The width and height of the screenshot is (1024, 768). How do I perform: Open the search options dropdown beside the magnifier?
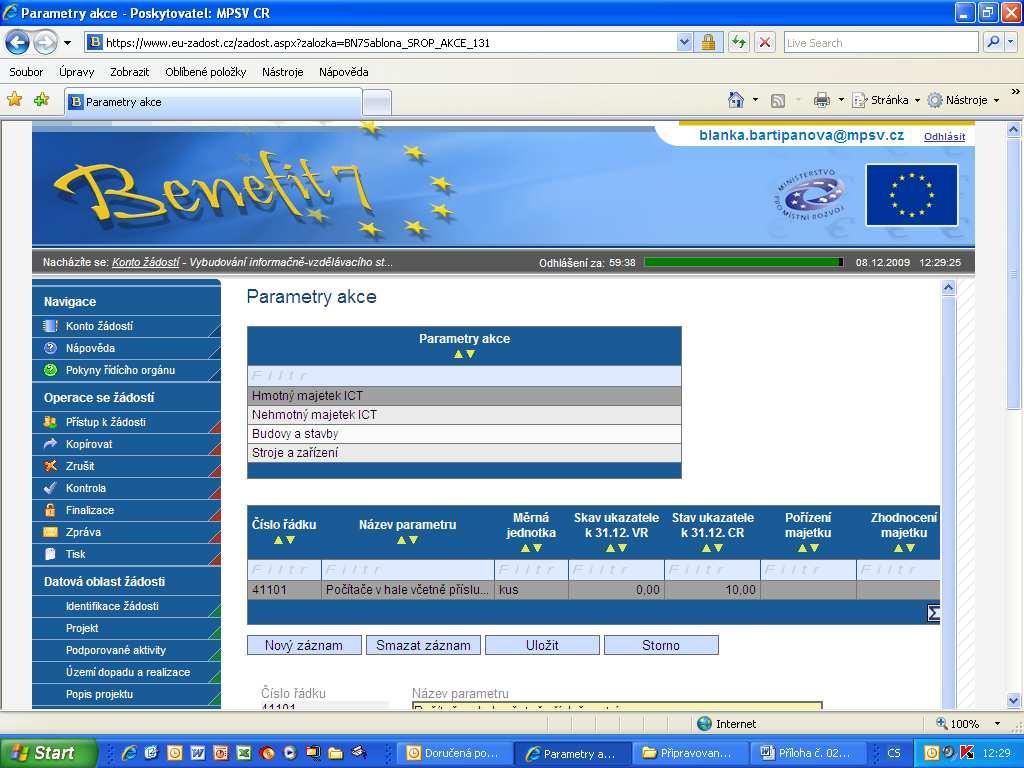point(1011,43)
